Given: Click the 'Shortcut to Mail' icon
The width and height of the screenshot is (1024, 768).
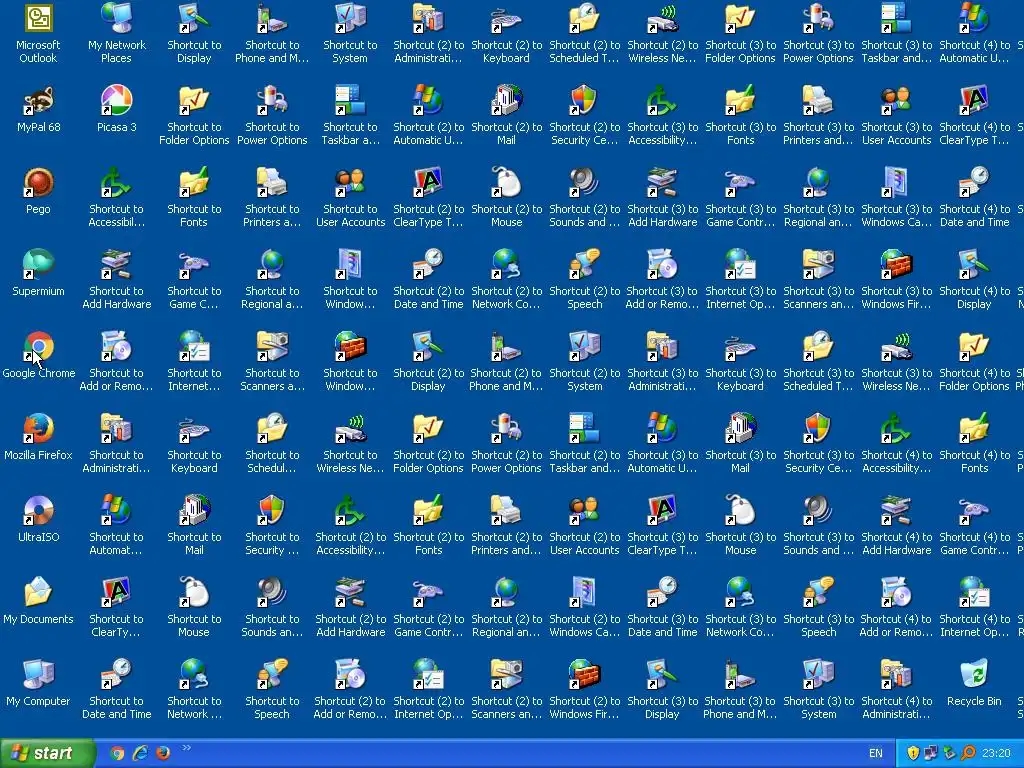Looking at the screenshot, I should coord(194,511).
